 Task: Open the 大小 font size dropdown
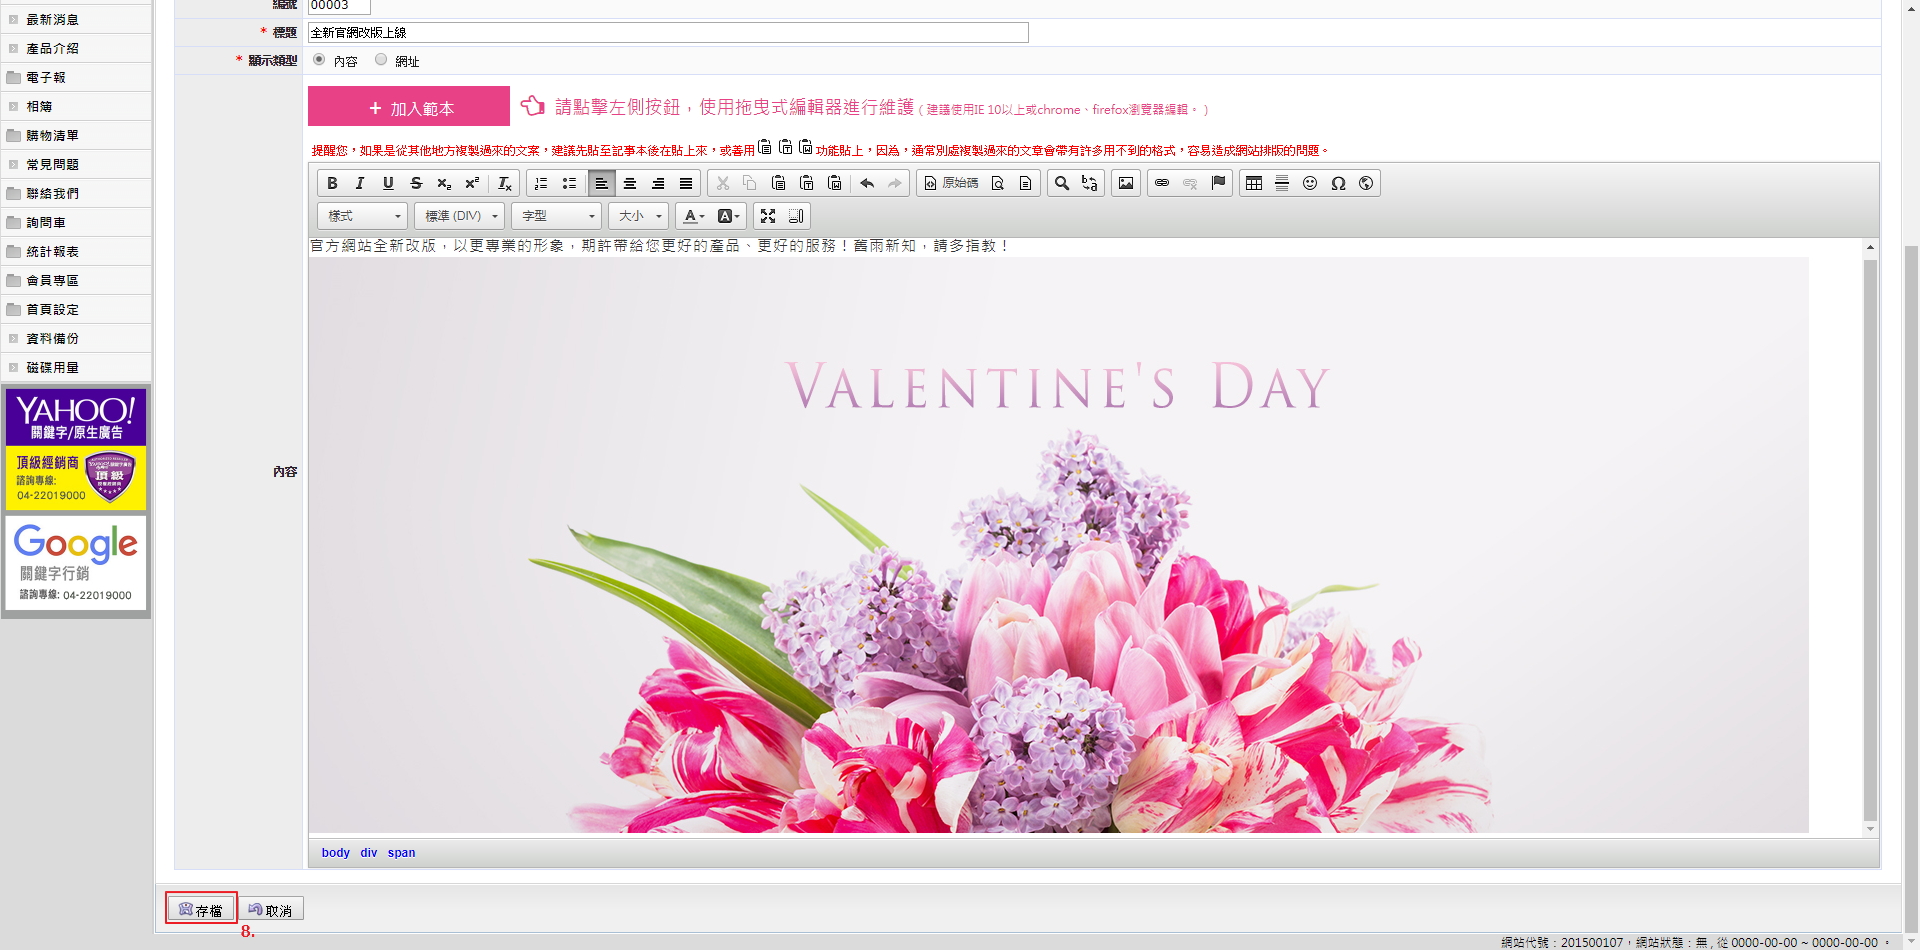pyautogui.click(x=639, y=216)
